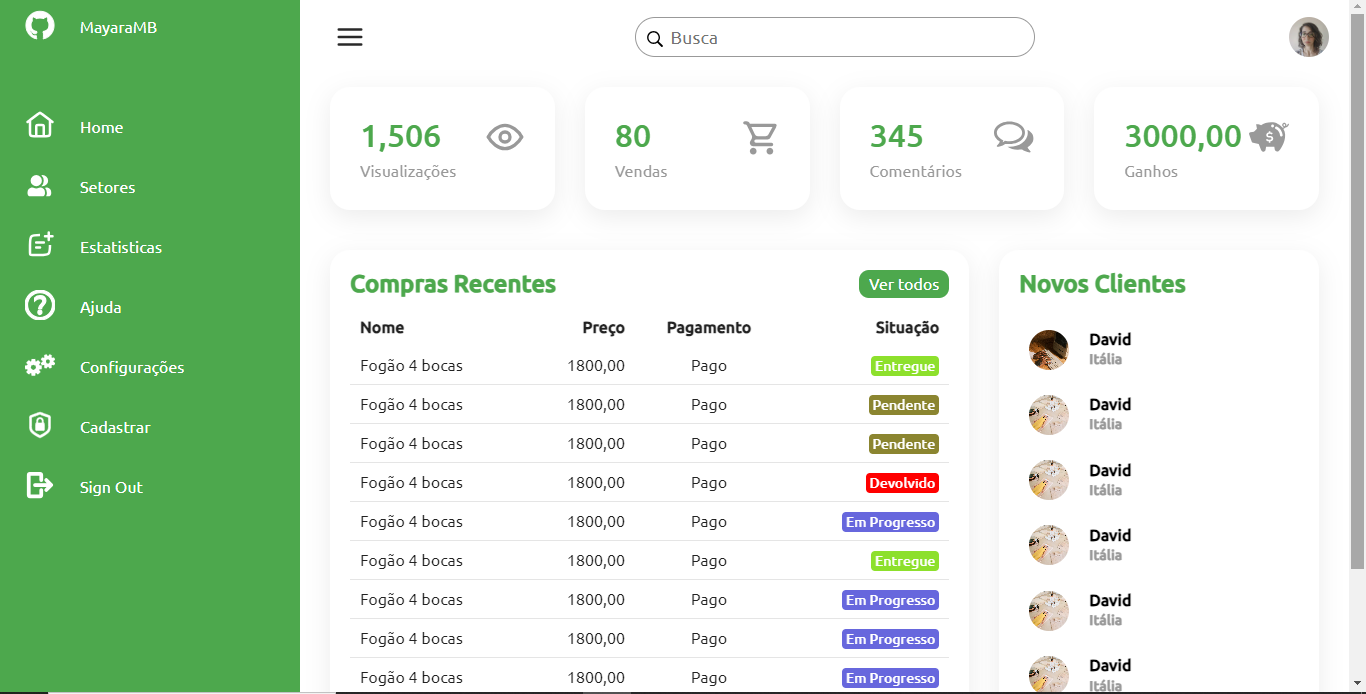1366x694 pixels.
Task: Select the Configurações gears icon
Action: coord(39,365)
